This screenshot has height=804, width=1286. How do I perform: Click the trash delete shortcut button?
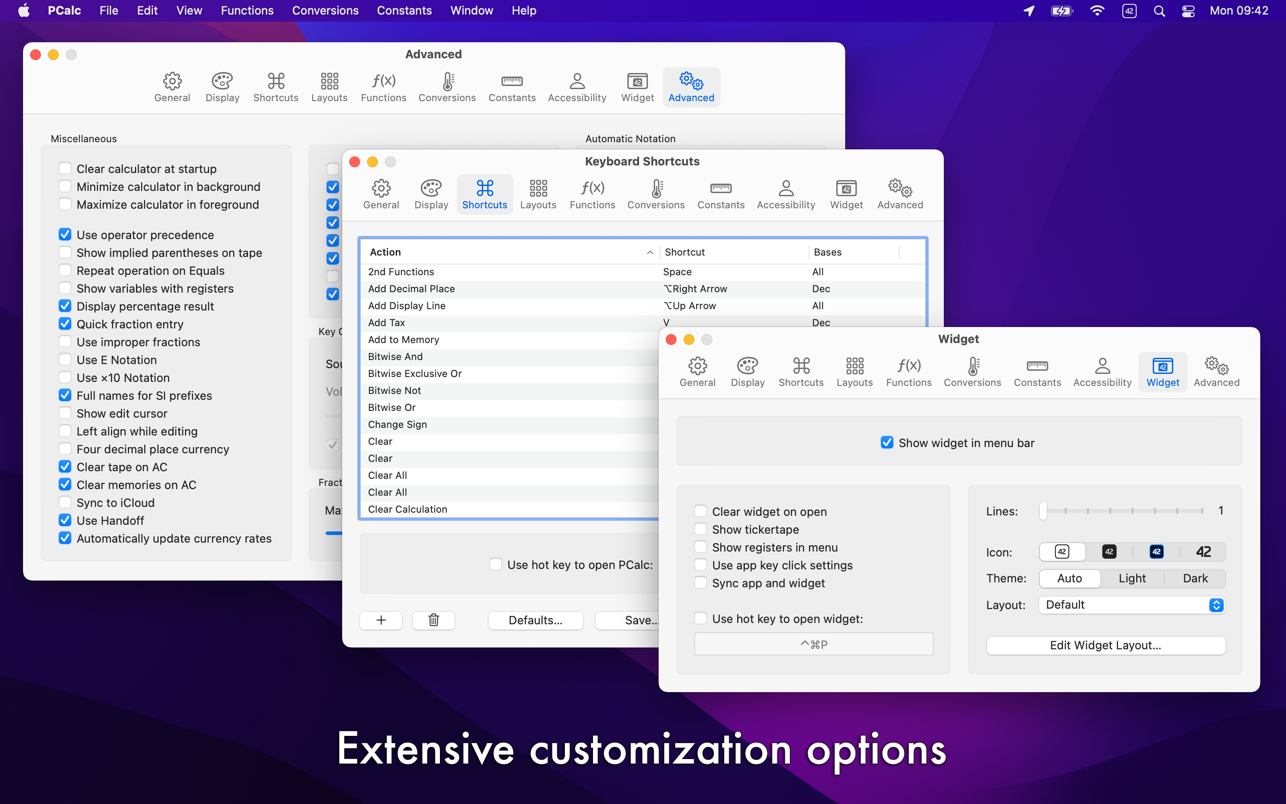(434, 620)
